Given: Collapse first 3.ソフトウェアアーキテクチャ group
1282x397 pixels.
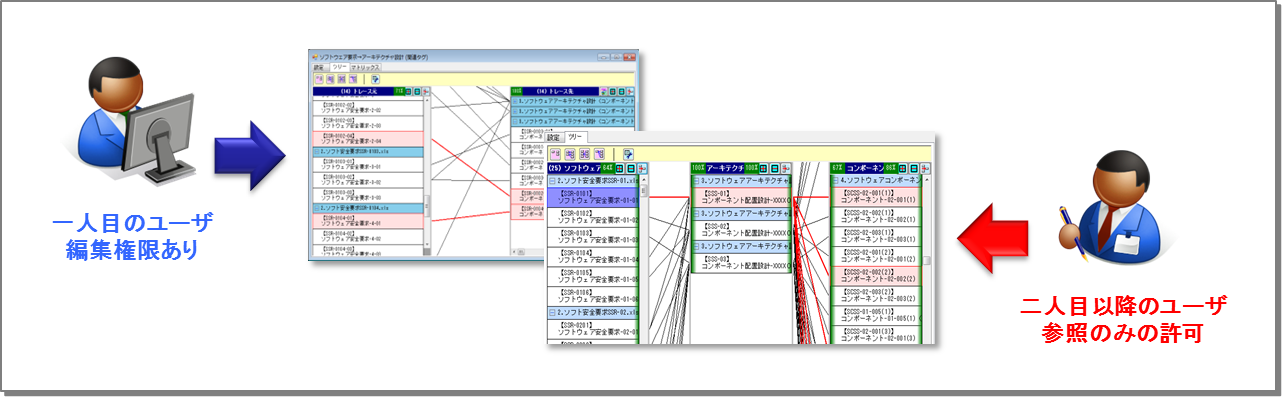Looking at the screenshot, I should click(695, 180).
